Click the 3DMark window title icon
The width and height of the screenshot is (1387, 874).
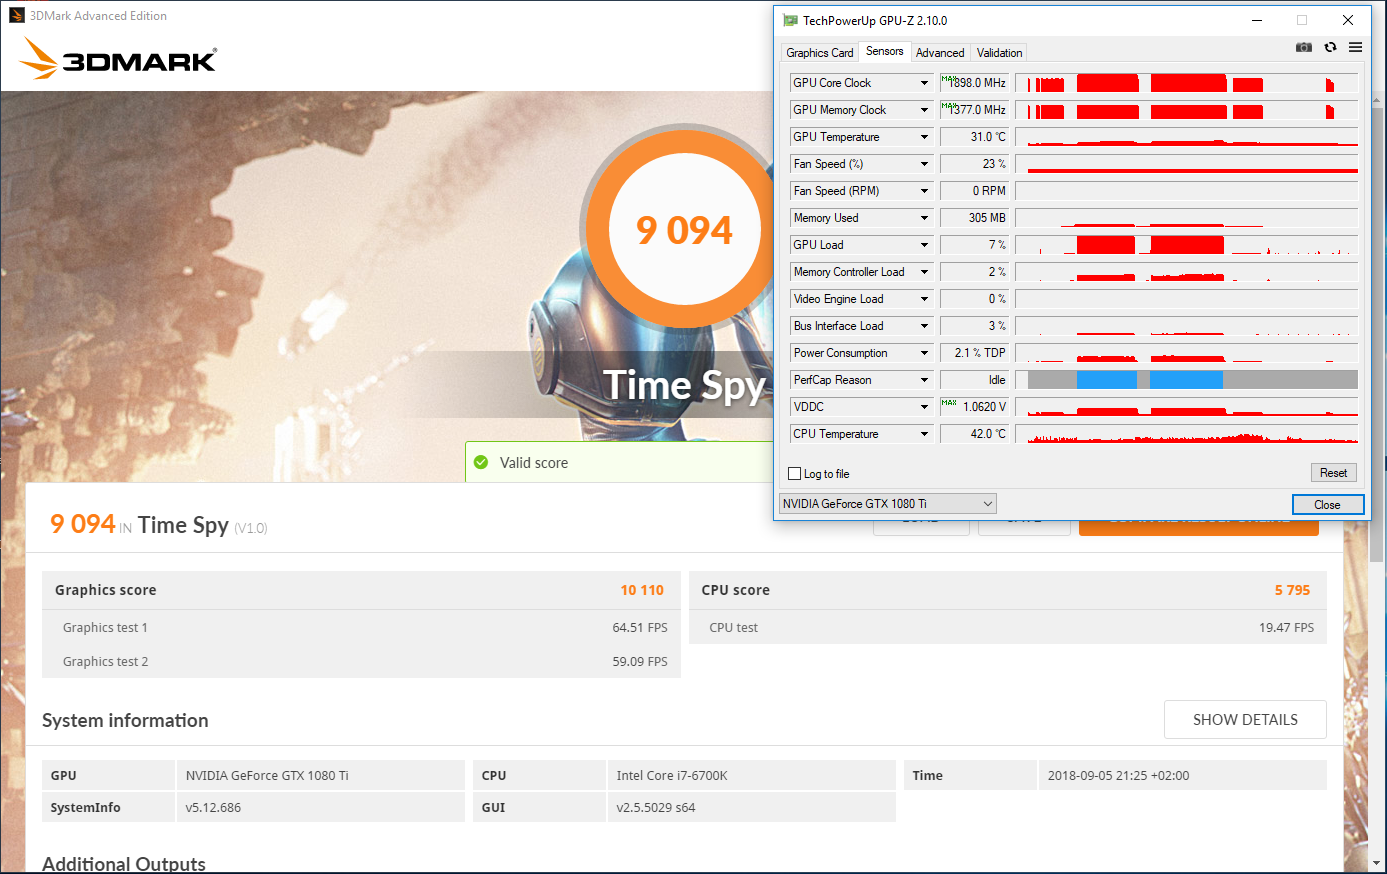[17, 15]
